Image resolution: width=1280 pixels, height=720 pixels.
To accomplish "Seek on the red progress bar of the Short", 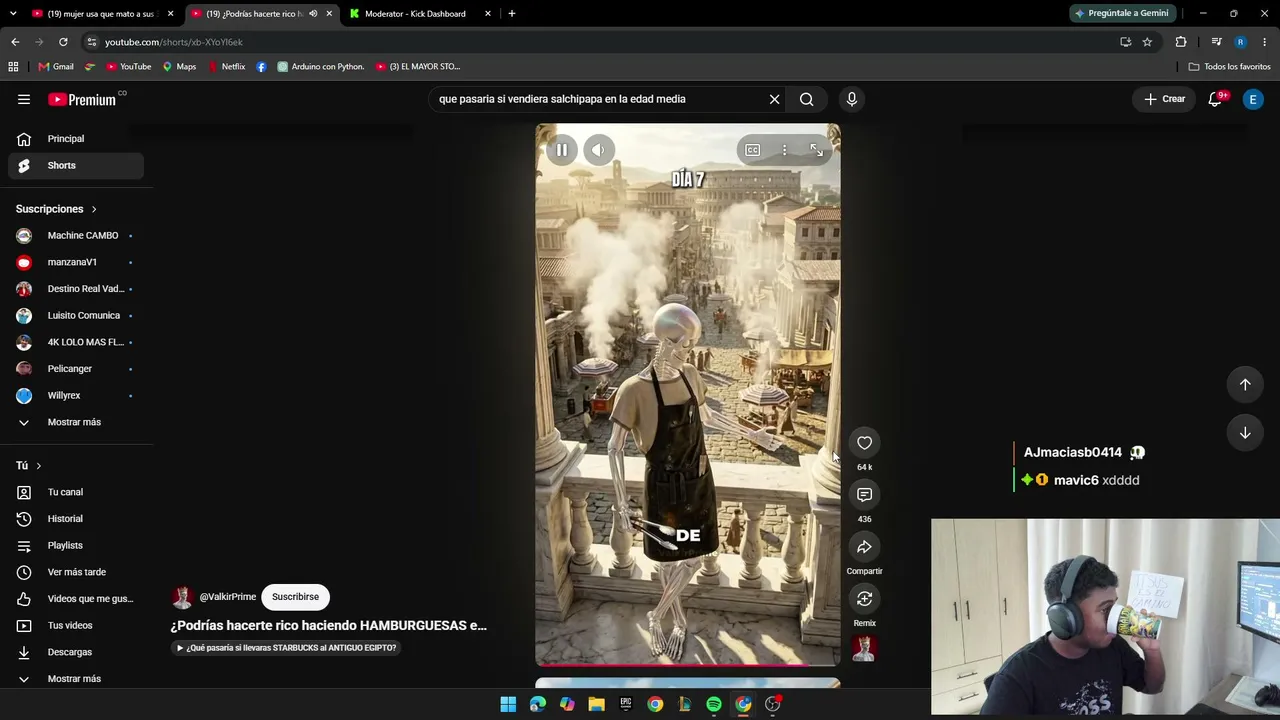I will (x=688, y=664).
